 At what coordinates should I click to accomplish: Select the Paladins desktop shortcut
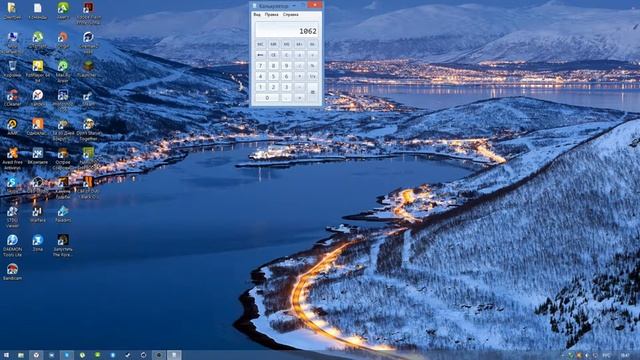coord(62,214)
